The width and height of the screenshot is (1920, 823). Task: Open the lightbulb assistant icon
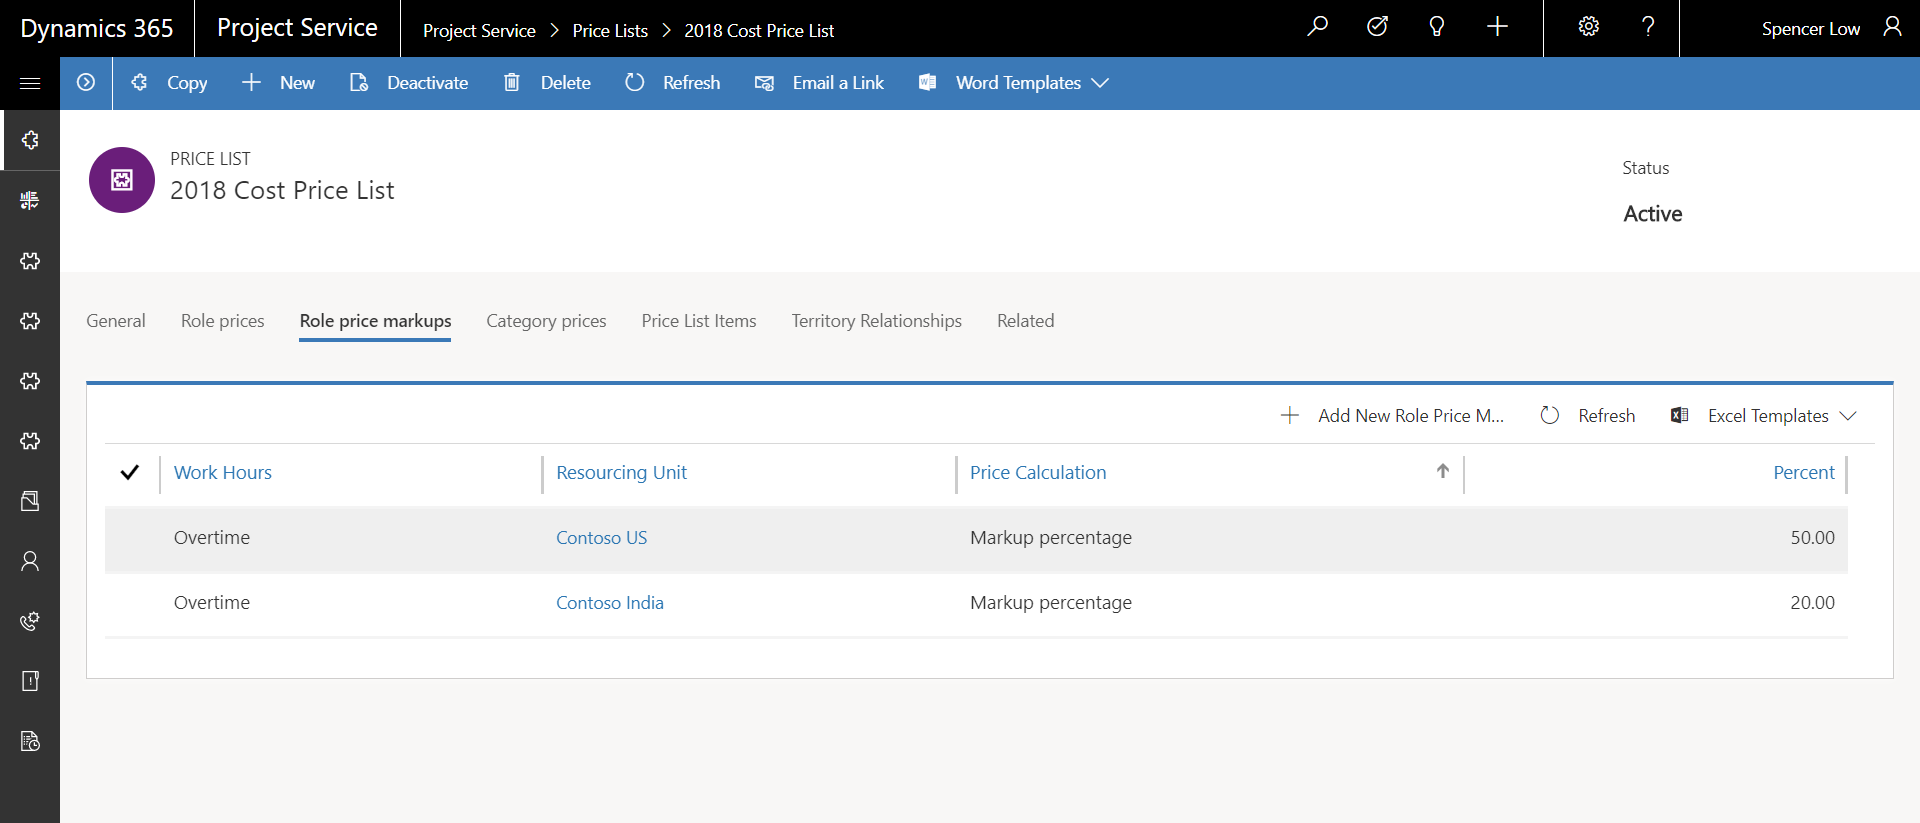point(1437,27)
